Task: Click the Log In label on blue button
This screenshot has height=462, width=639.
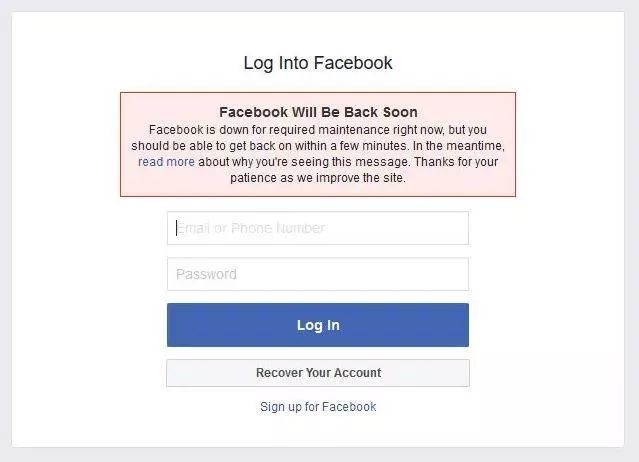Action: coord(318,325)
